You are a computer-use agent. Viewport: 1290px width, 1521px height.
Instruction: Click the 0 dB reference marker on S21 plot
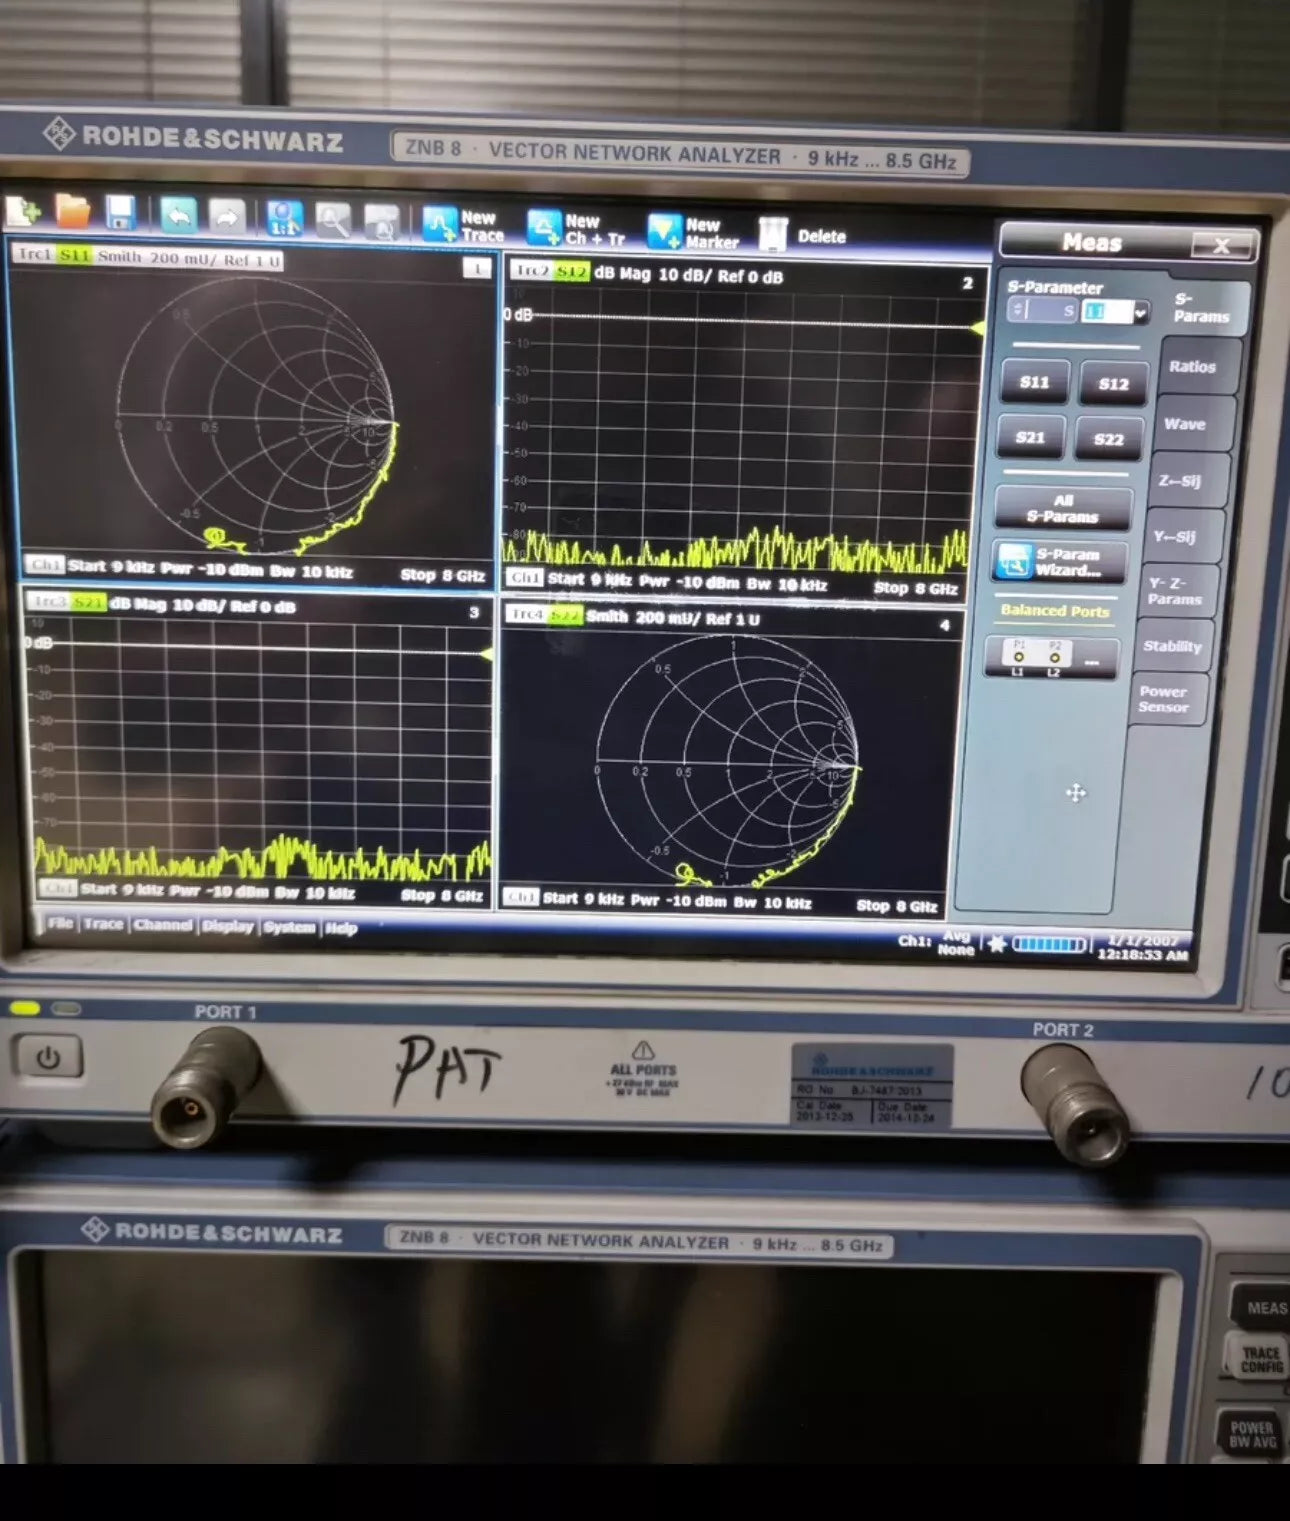click(x=486, y=654)
